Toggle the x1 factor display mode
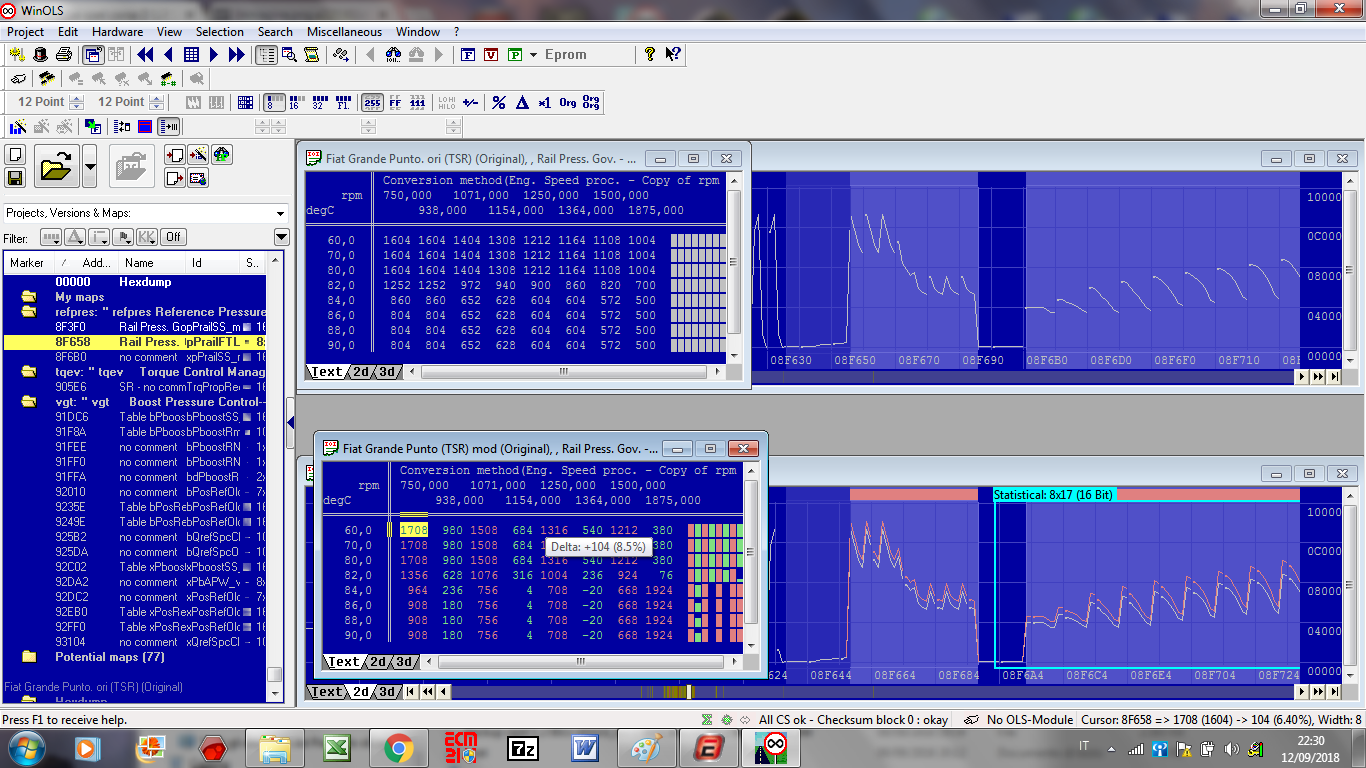 pos(544,102)
